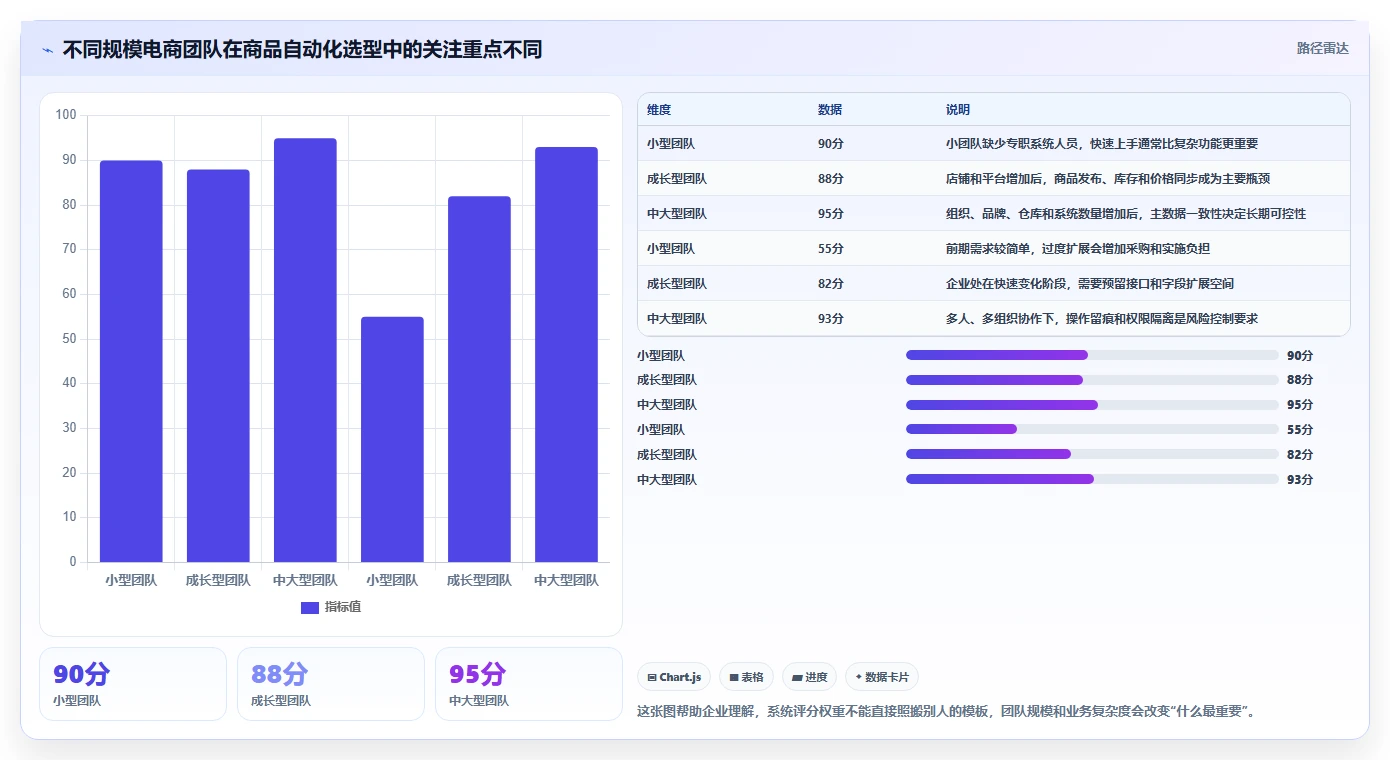Click the 路径雷达 label in the header

[x=1322, y=48]
